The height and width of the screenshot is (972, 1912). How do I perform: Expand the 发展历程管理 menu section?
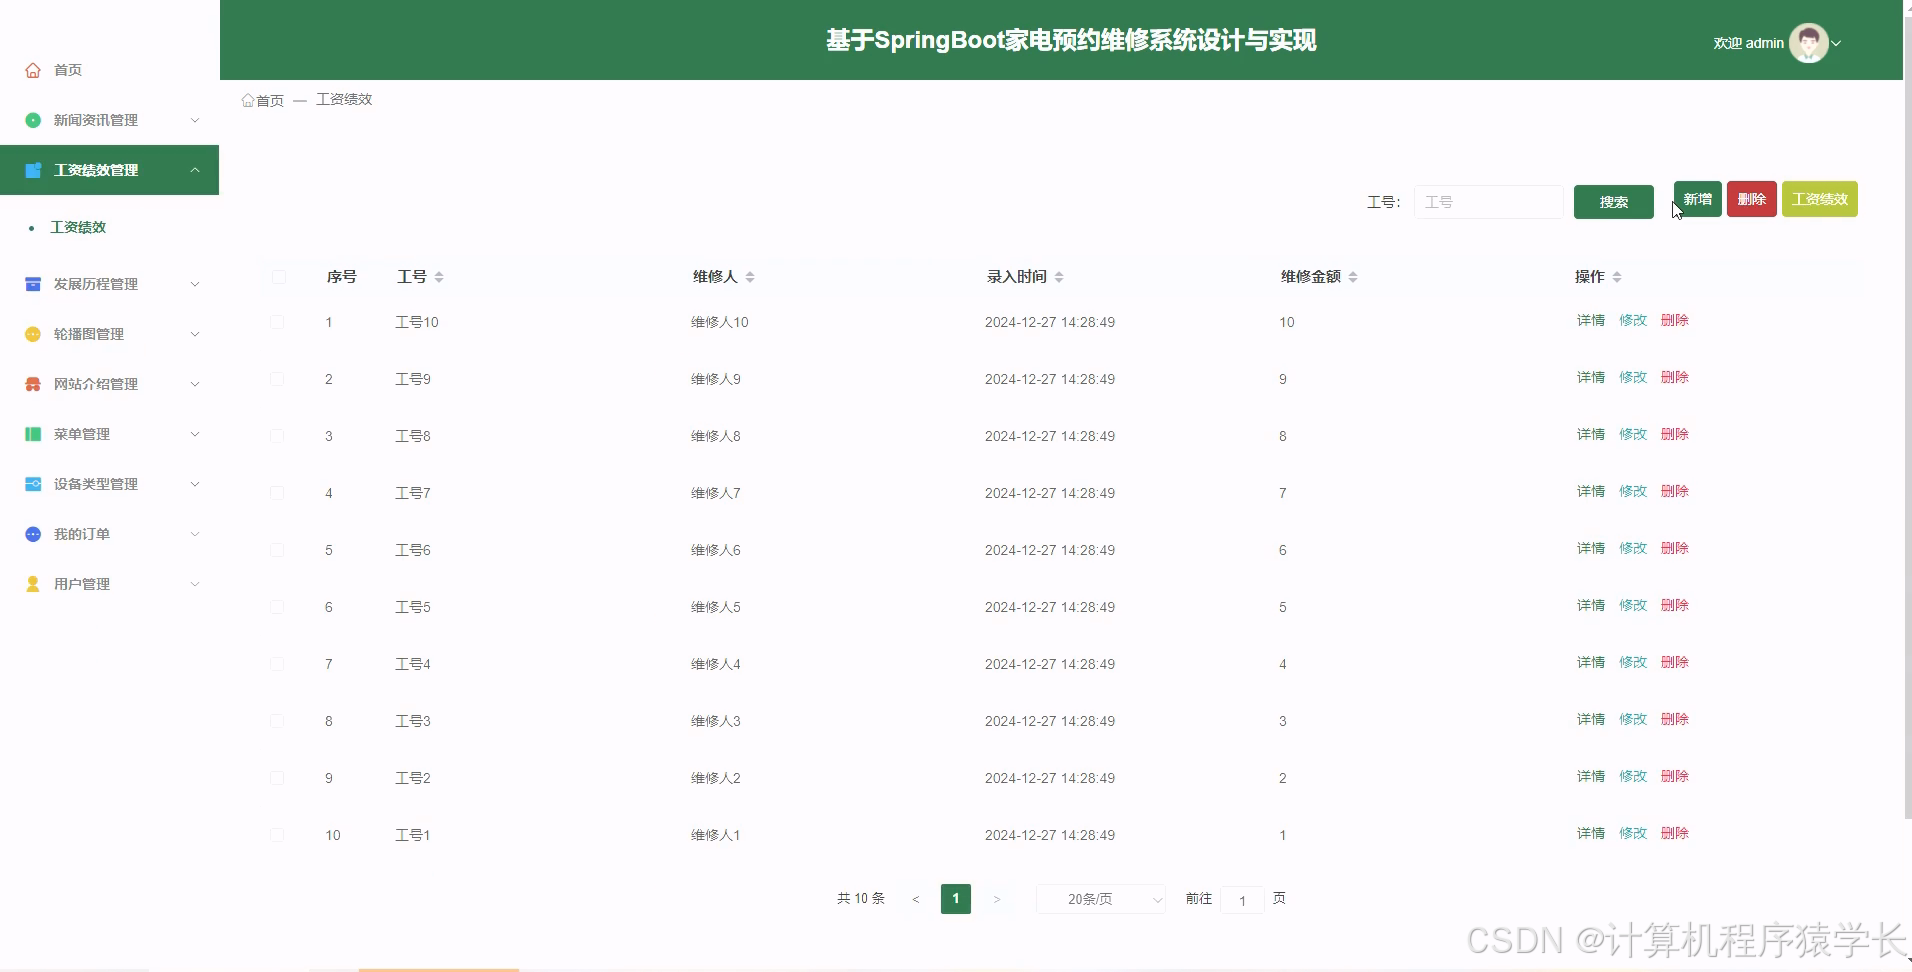(x=109, y=284)
